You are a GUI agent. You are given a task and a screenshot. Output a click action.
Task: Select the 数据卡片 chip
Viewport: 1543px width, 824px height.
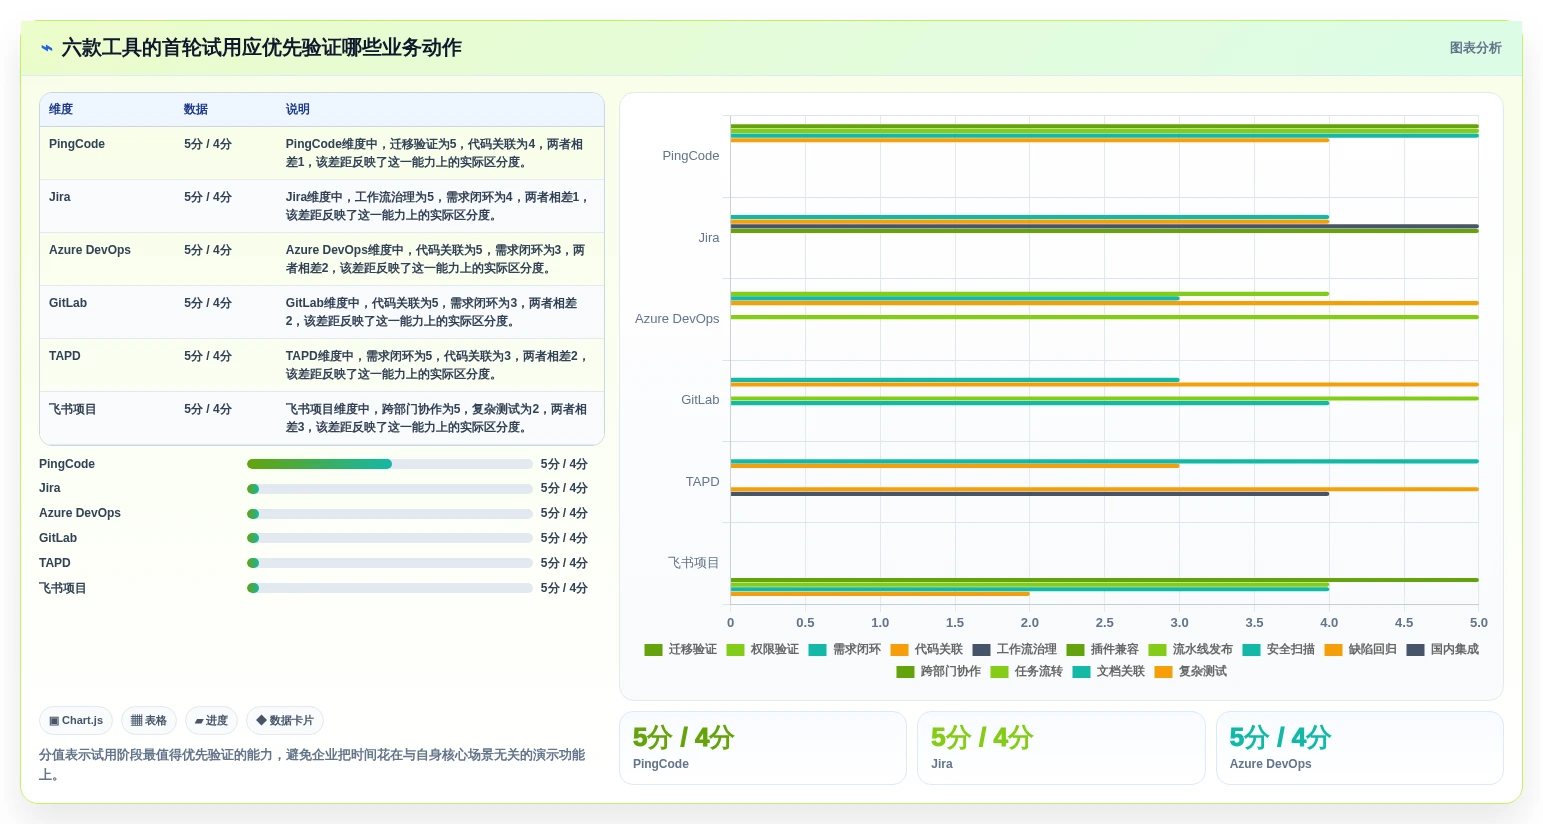285,720
